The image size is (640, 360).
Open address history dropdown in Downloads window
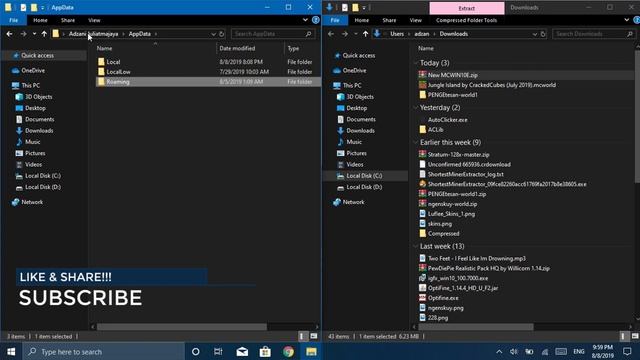[535, 34]
